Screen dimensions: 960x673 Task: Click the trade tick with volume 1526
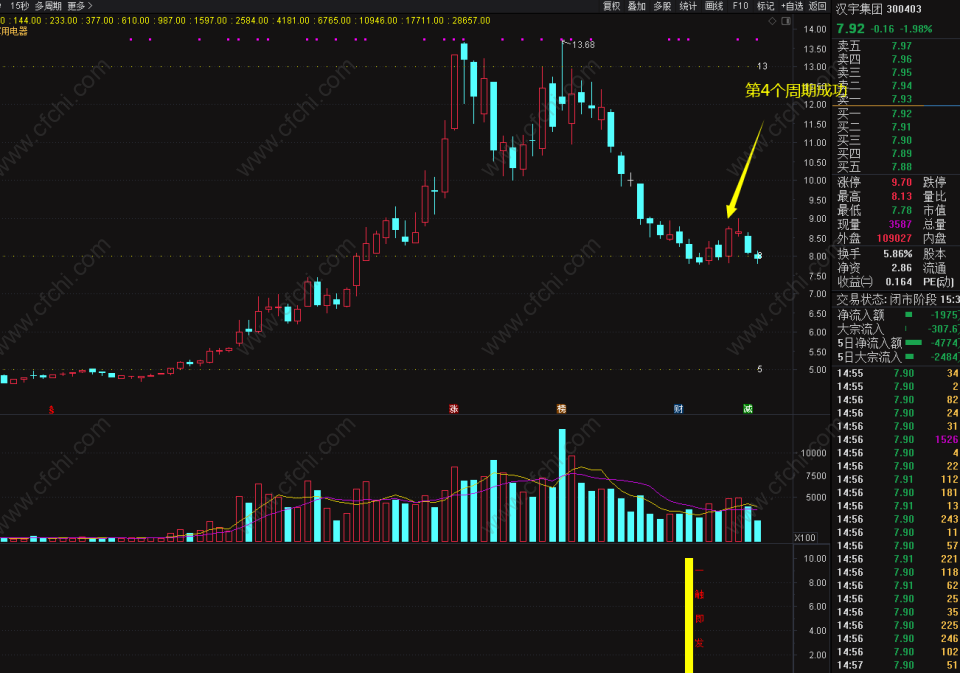click(x=898, y=440)
